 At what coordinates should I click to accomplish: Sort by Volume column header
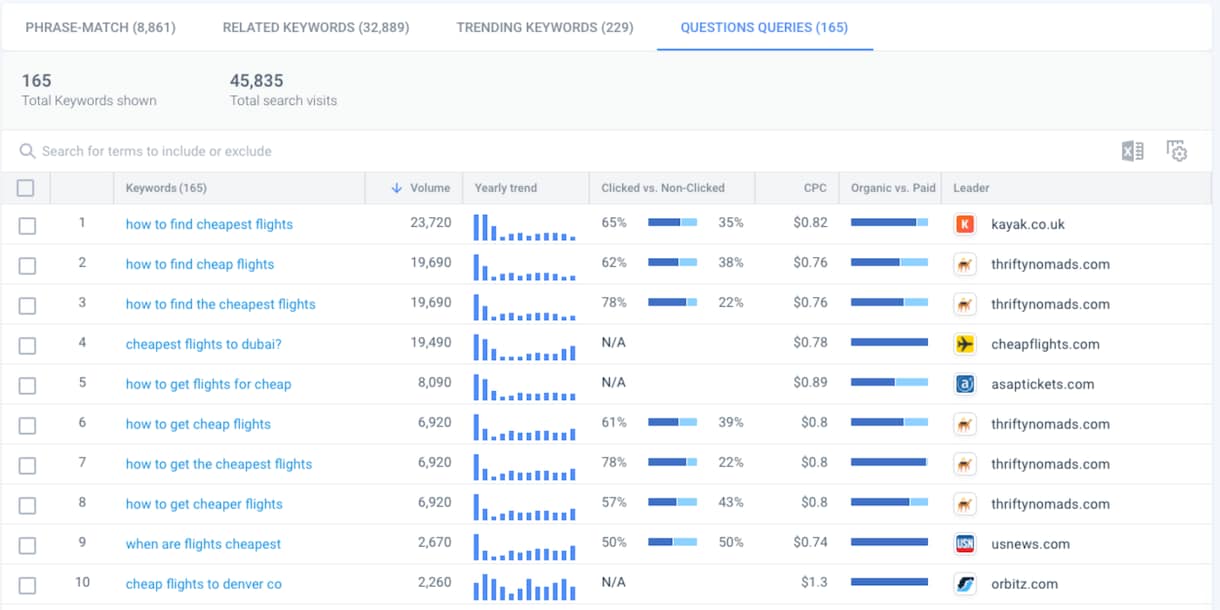click(421, 188)
